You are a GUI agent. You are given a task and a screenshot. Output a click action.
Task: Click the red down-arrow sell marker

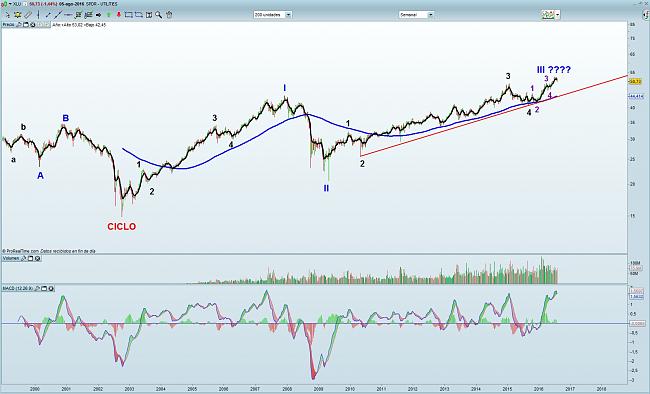[119, 15]
